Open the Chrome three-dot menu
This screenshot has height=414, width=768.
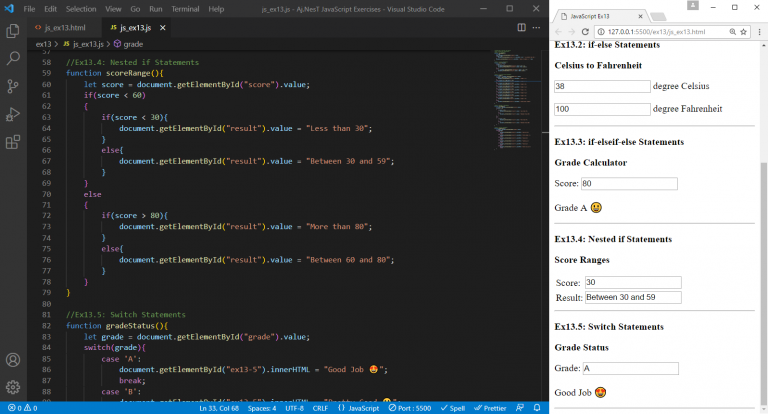click(x=760, y=32)
